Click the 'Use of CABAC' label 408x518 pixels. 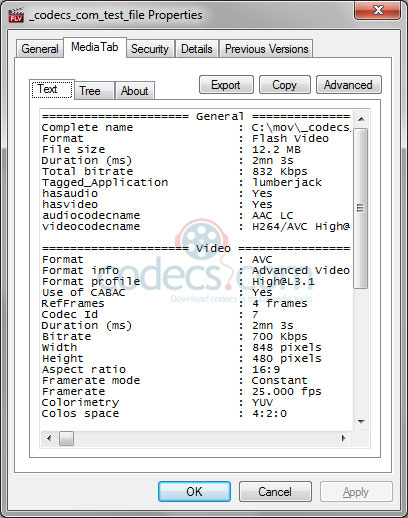(84, 292)
